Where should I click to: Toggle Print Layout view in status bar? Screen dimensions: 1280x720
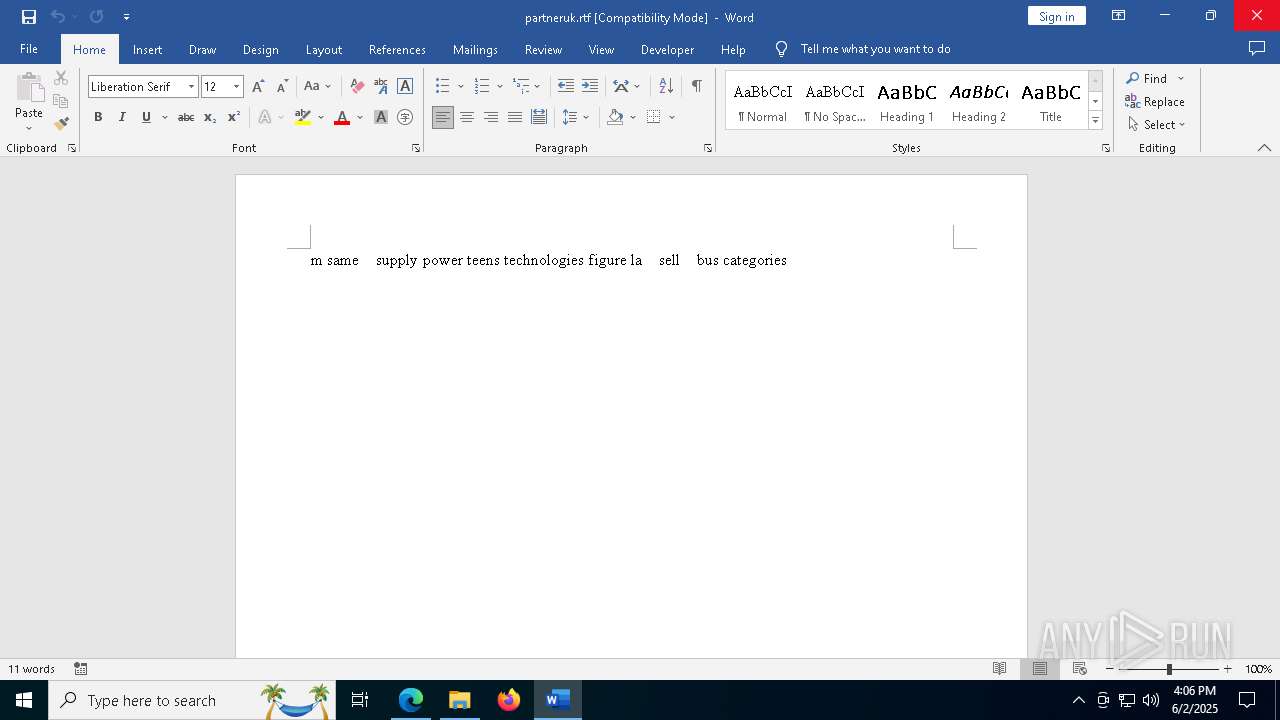point(1040,669)
